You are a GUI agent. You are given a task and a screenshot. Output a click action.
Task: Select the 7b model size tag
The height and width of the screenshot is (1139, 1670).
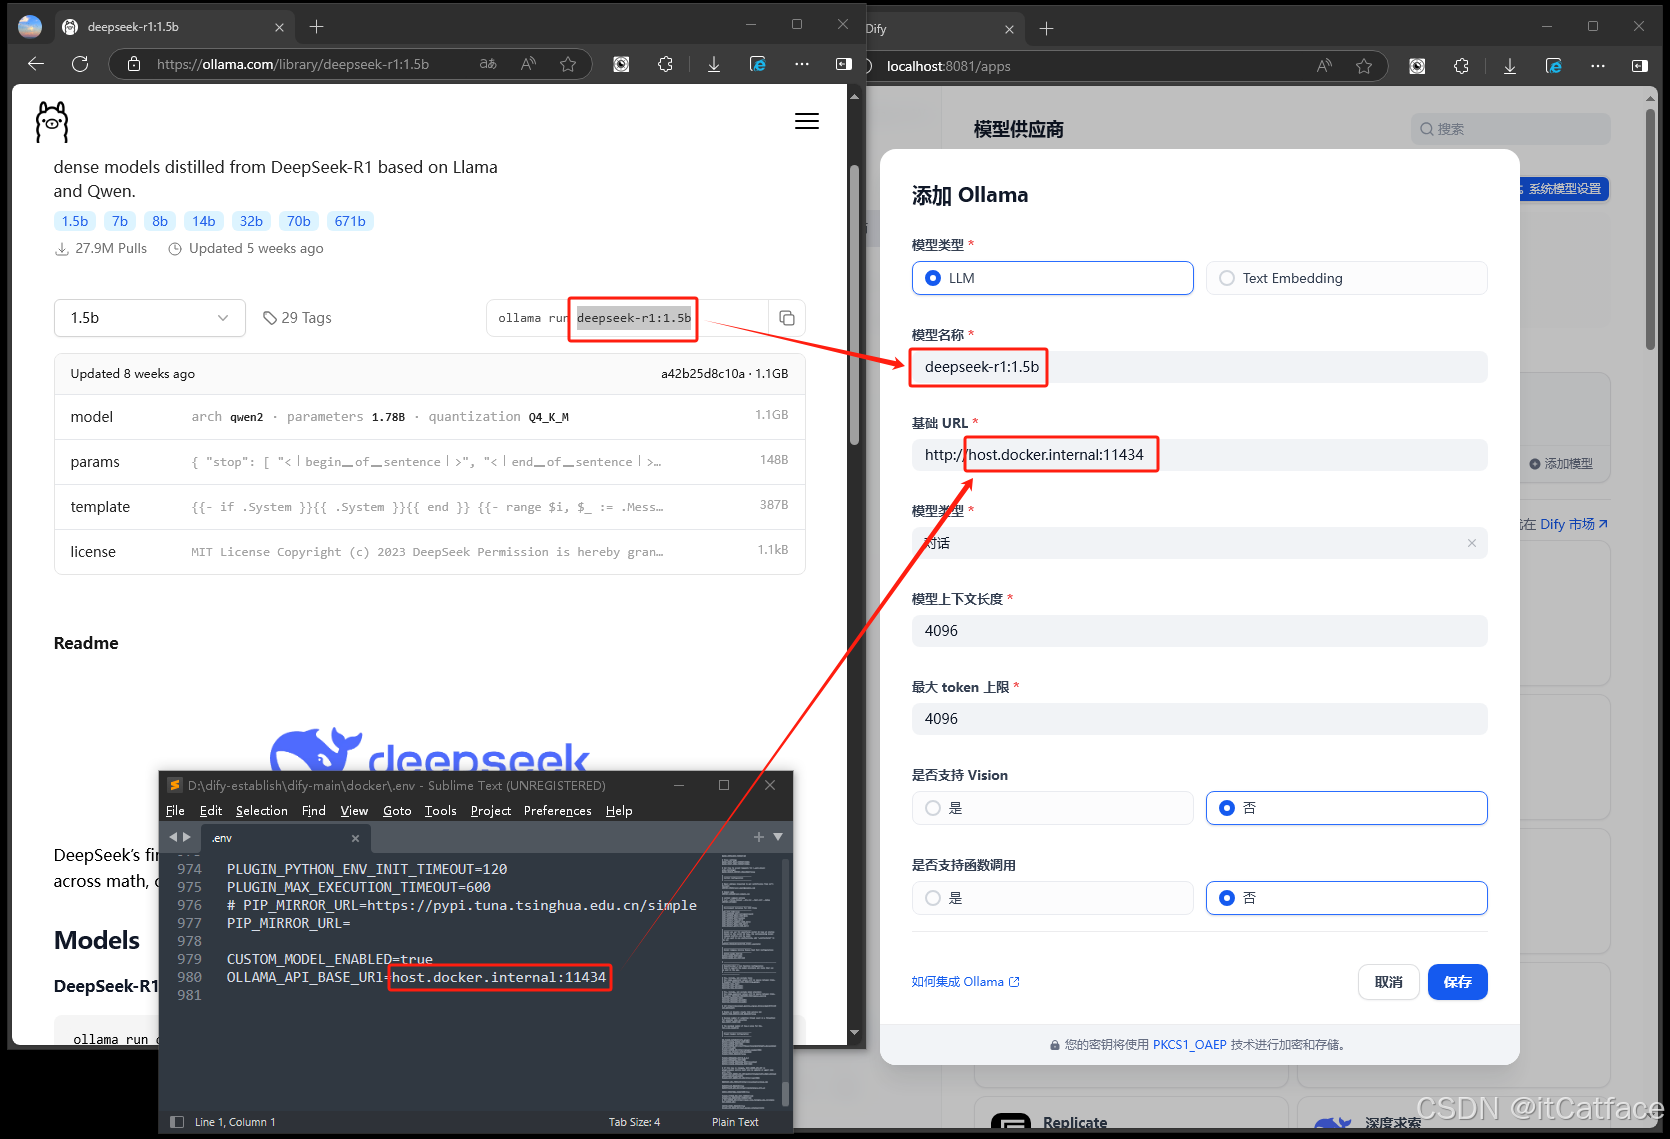click(x=120, y=221)
